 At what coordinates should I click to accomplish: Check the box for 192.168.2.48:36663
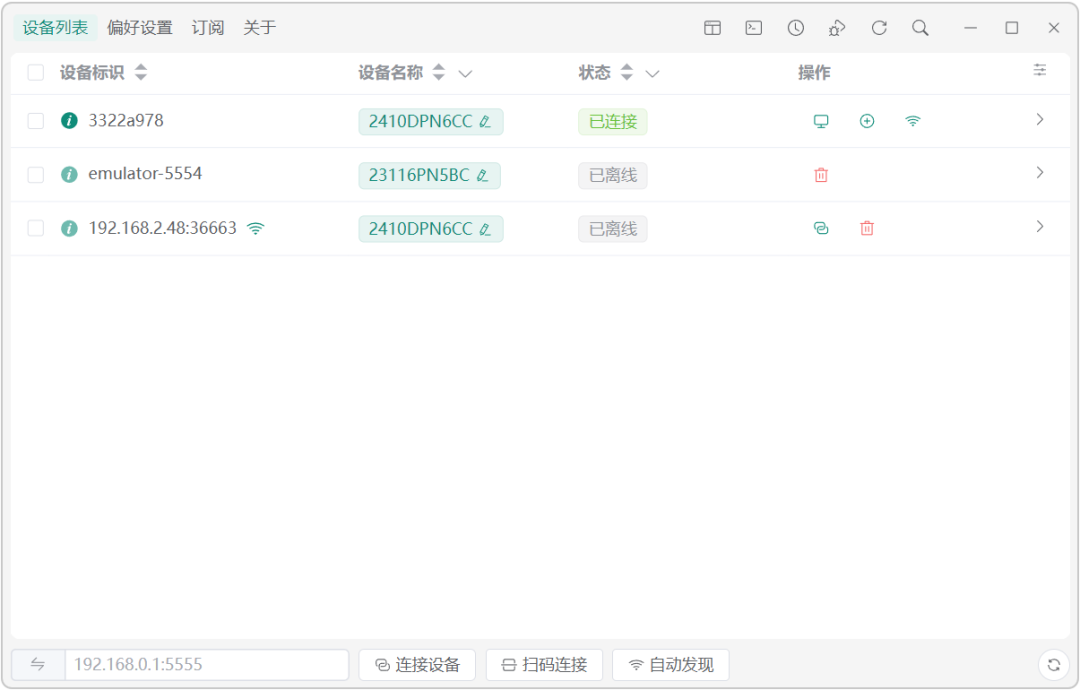(36, 229)
